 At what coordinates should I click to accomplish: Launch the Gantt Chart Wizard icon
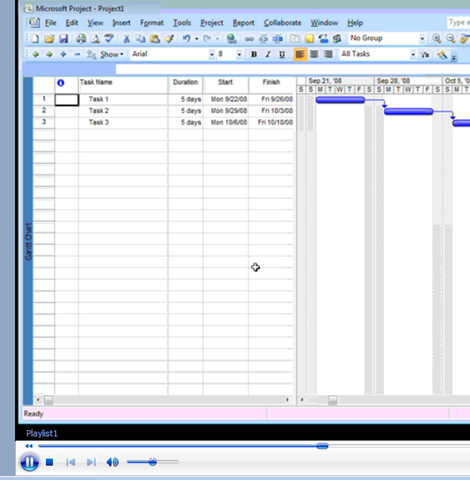pyautogui.click(x=442, y=54)
